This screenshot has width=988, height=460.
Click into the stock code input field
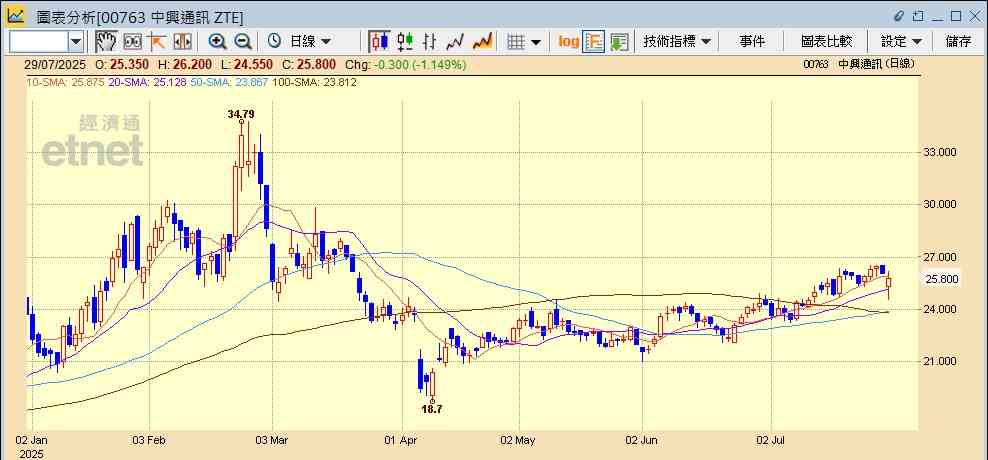coord(38,42)
